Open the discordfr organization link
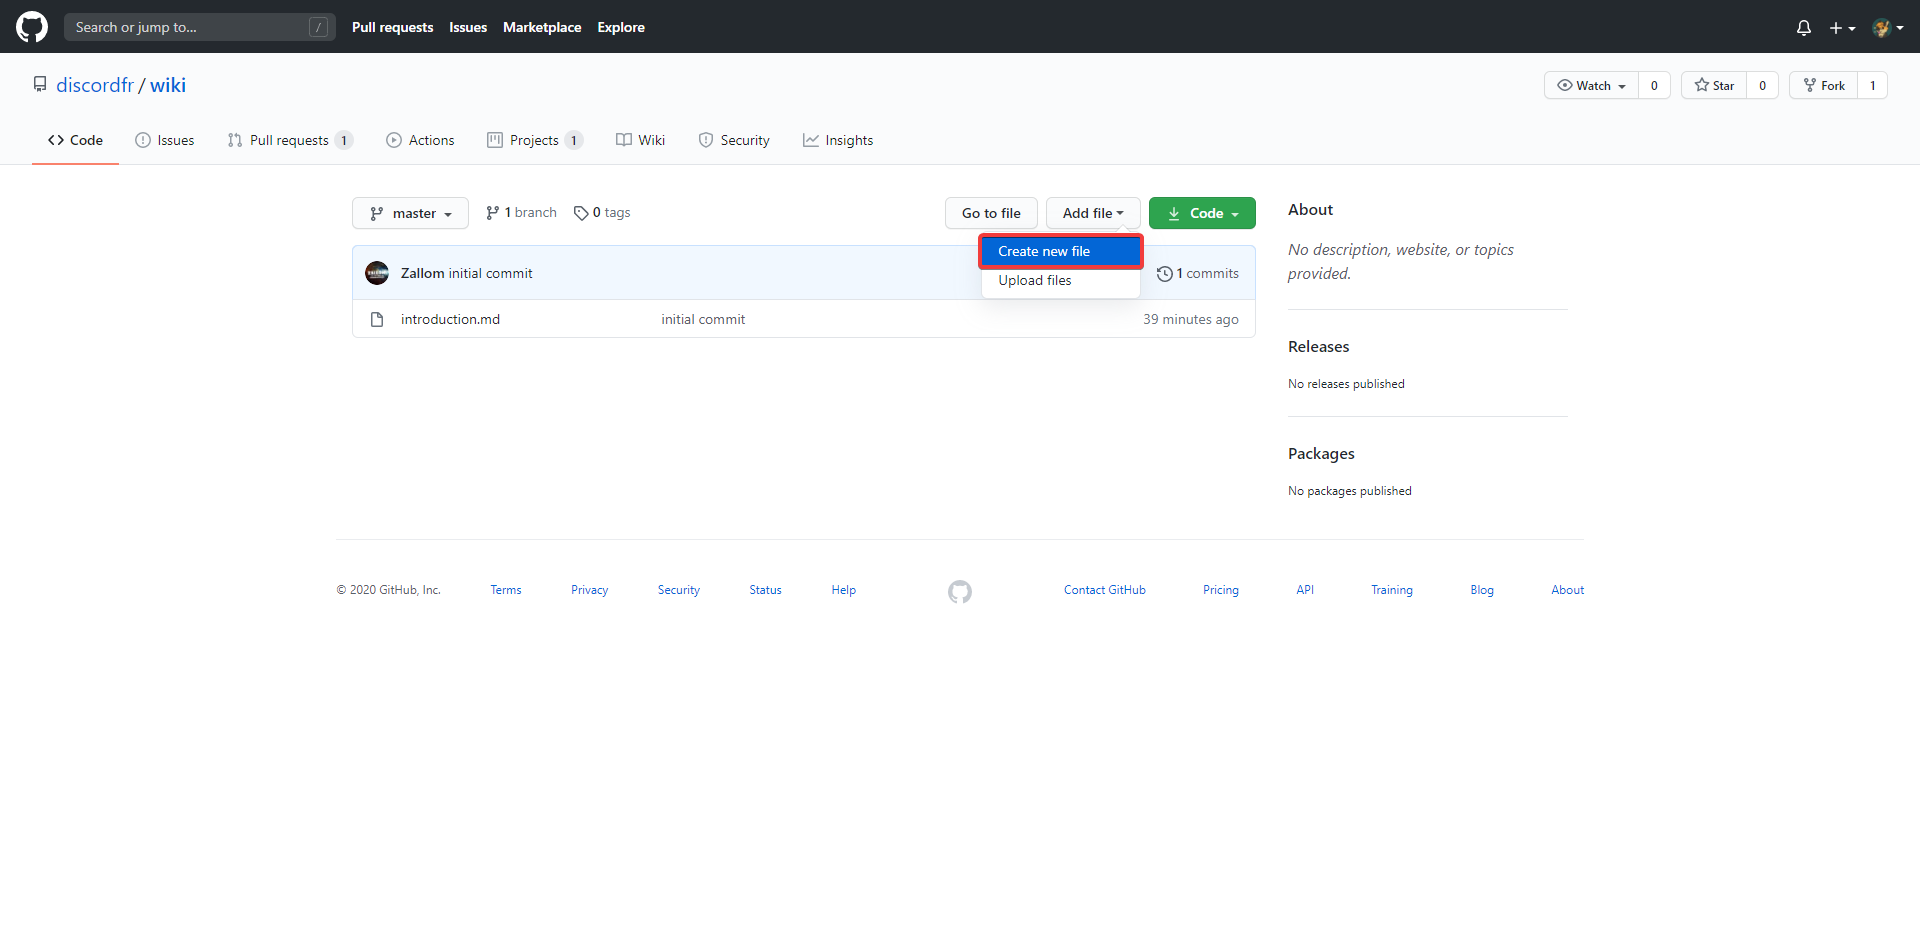This screenshot has height=937, width=1920. (95, 85)
